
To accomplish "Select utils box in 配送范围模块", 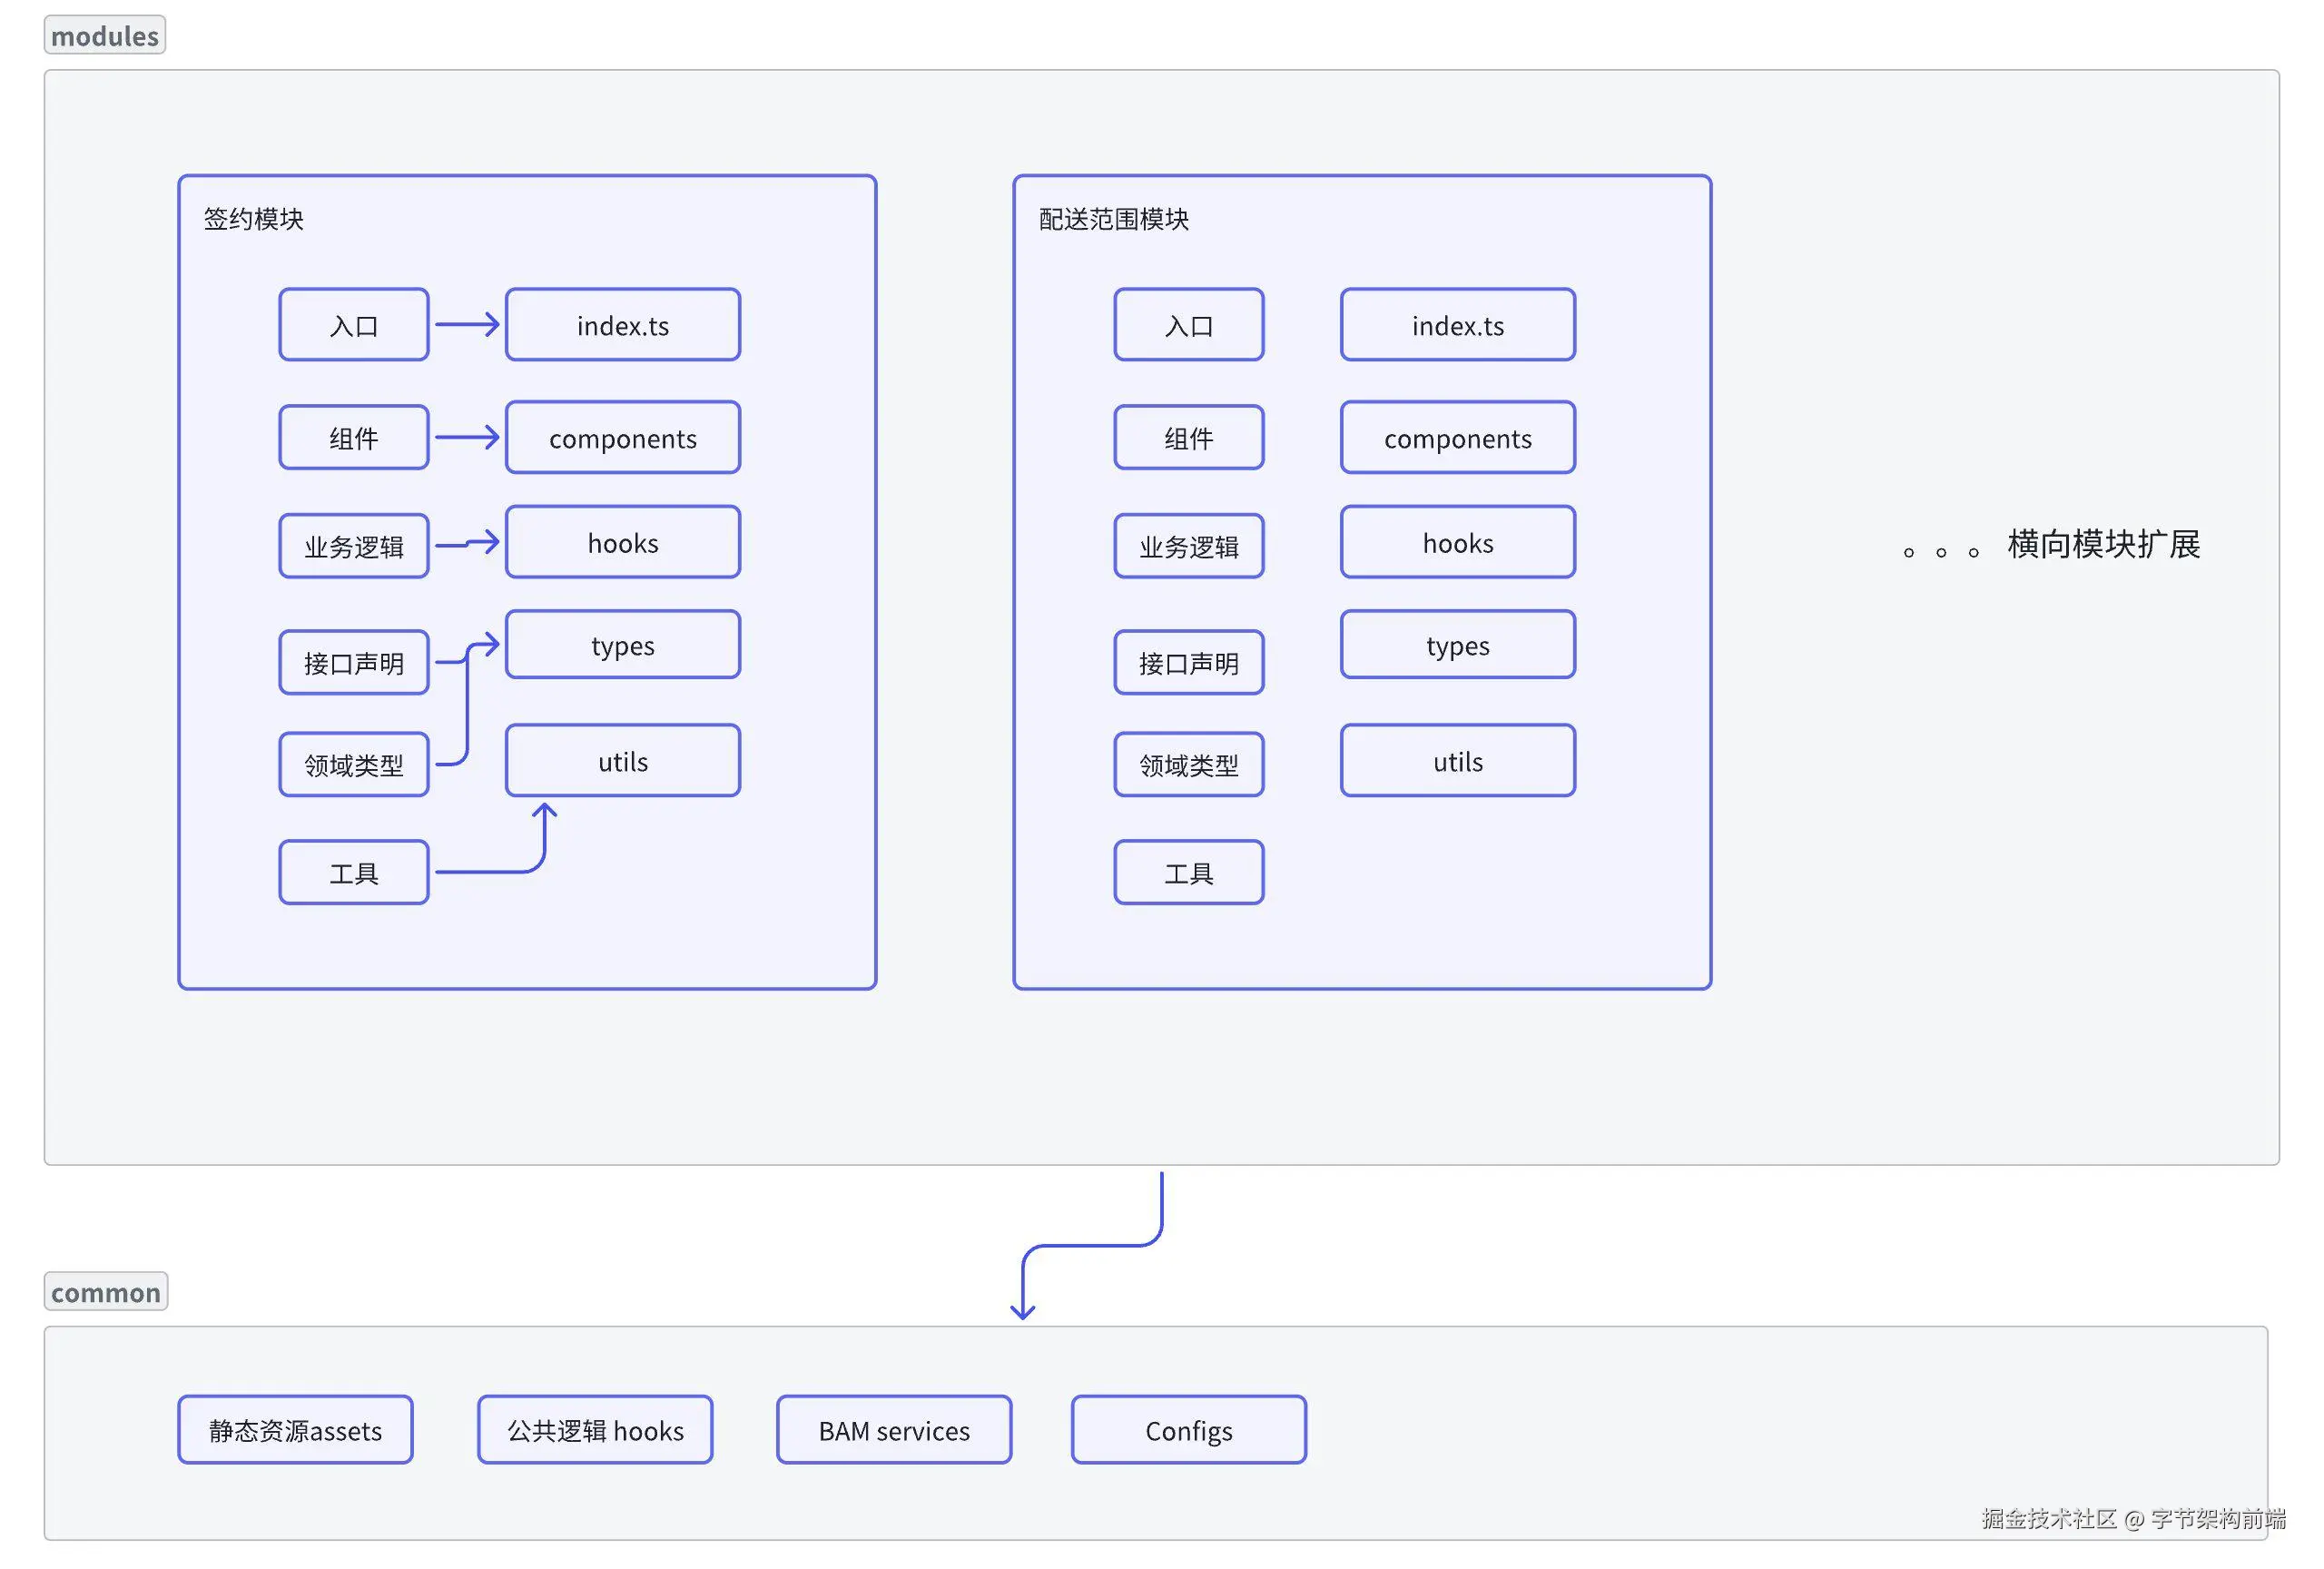I will tap(1457, 761).
